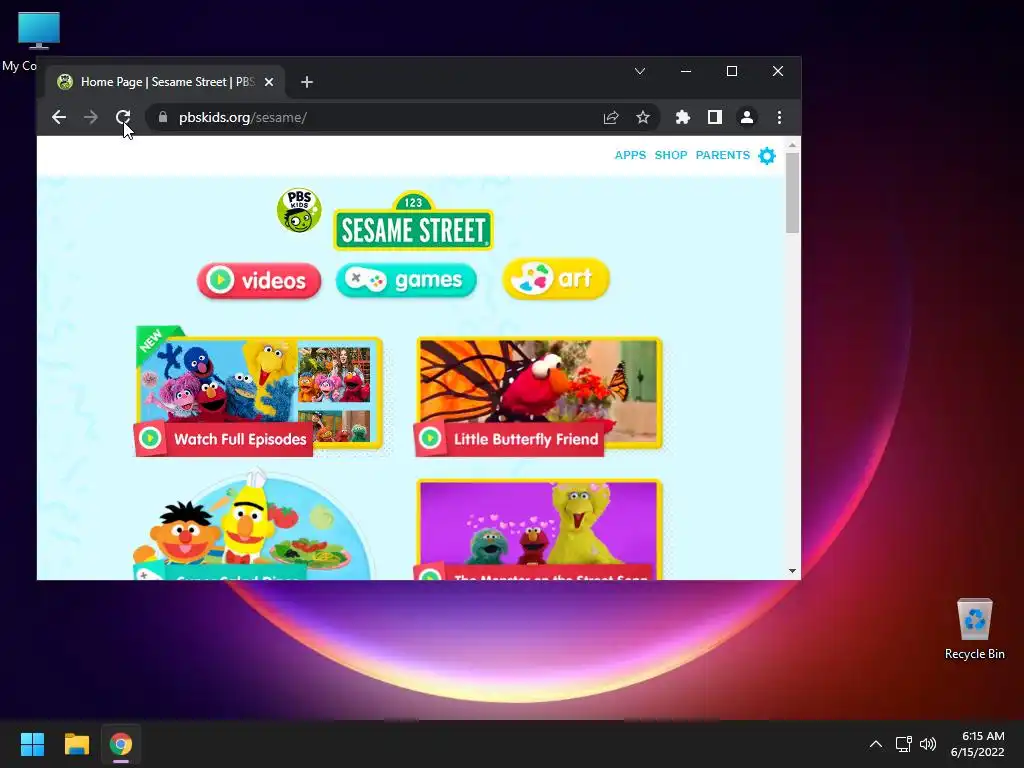Open the Big Bird purple video thumbnail
The image size is (1024, 768).
(x=539, y=530)
